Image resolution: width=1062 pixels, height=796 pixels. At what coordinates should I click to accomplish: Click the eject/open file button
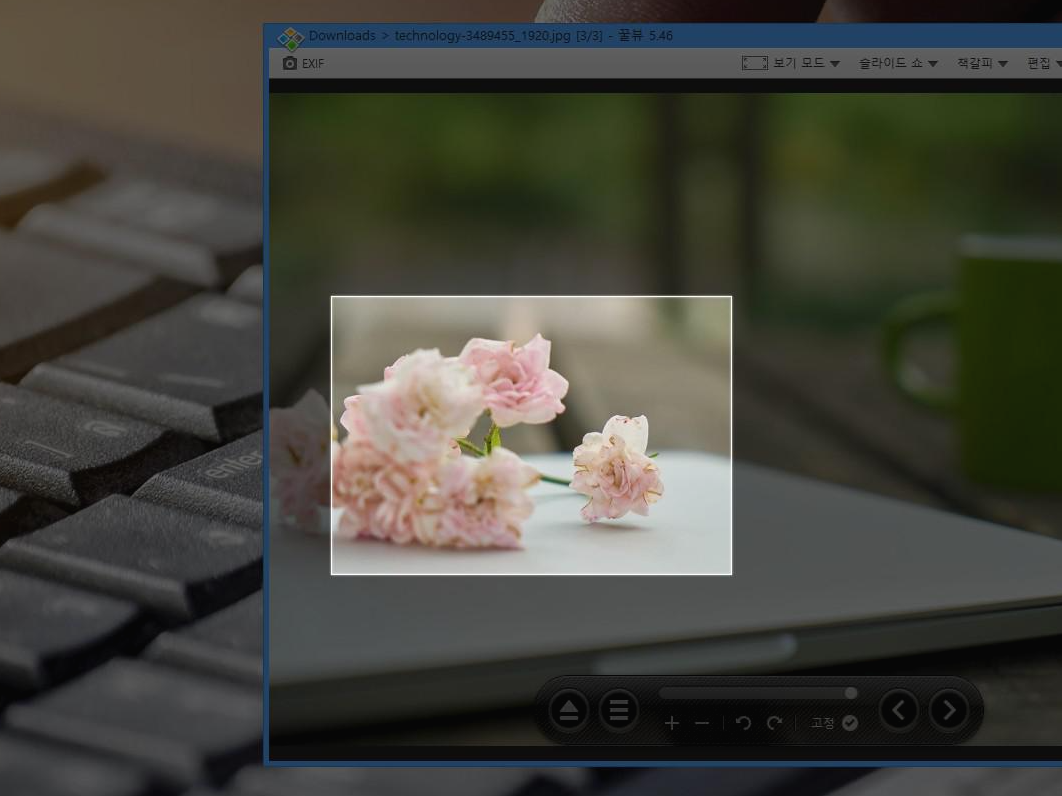click(569, 710)
